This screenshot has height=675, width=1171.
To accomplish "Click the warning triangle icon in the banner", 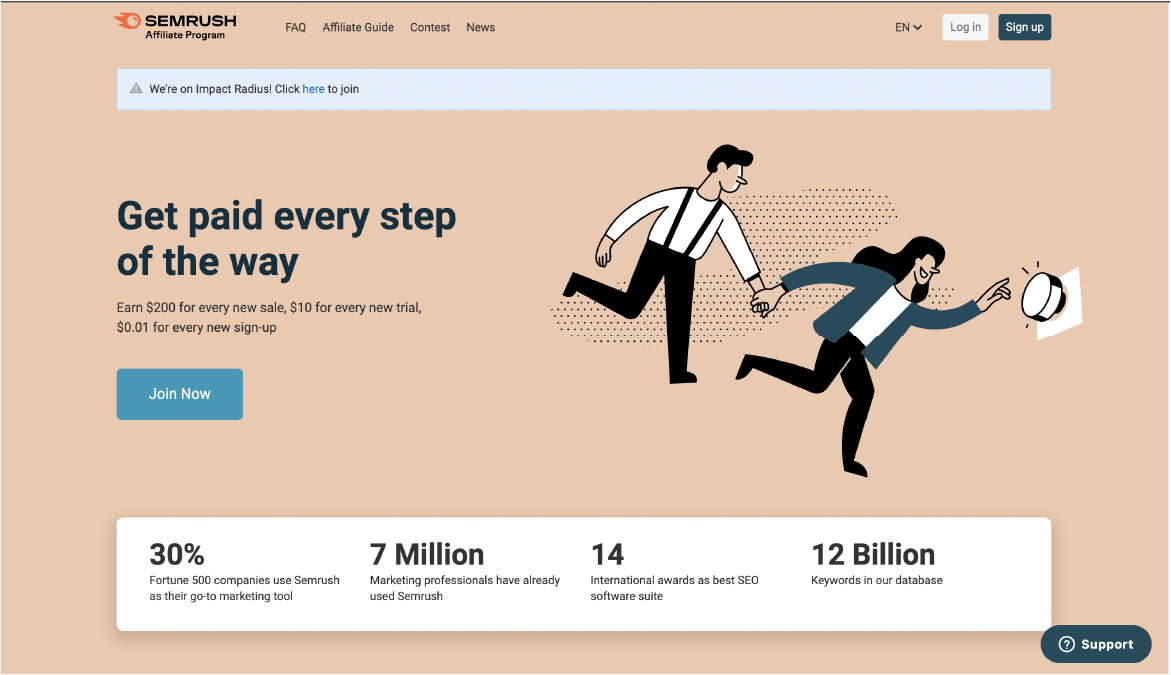I will click(136, 89).
